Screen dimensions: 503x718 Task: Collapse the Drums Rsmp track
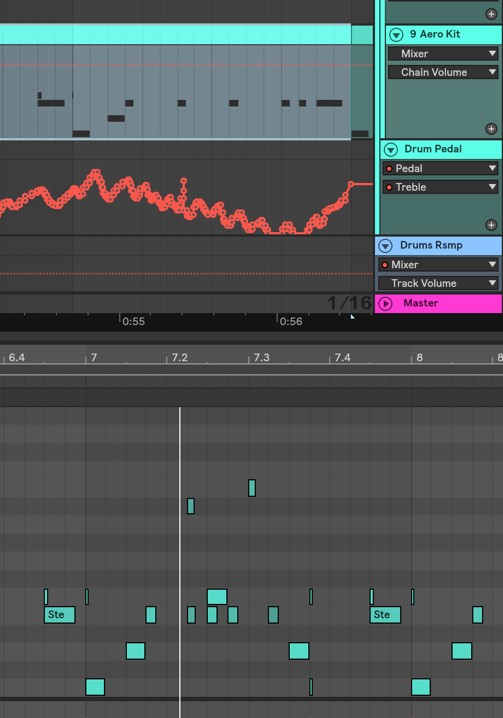386,245
